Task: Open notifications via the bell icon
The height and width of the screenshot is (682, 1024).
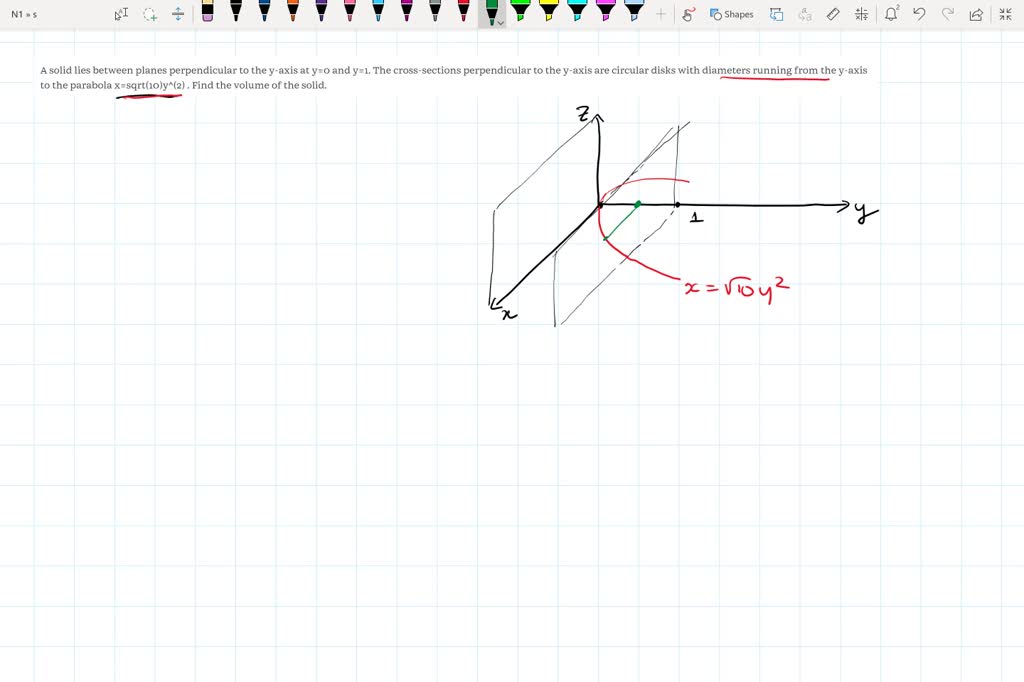Action: 892,14
